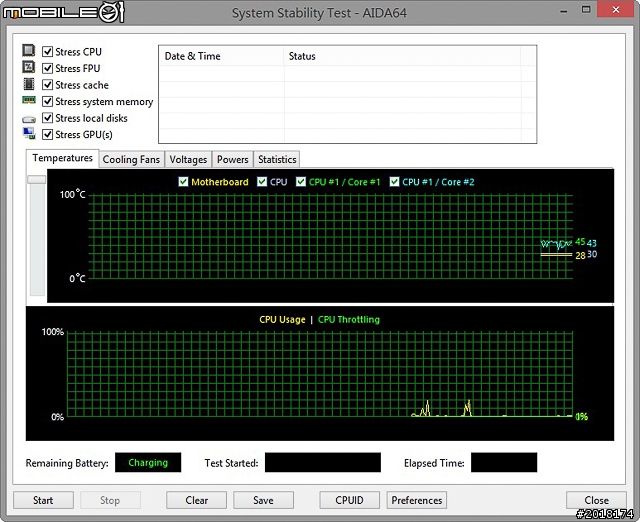Viewport: 640px width, 522px height.
Task: Toggle CPU #1 / Core #2 checkbox
Action: tap(394, 182)
